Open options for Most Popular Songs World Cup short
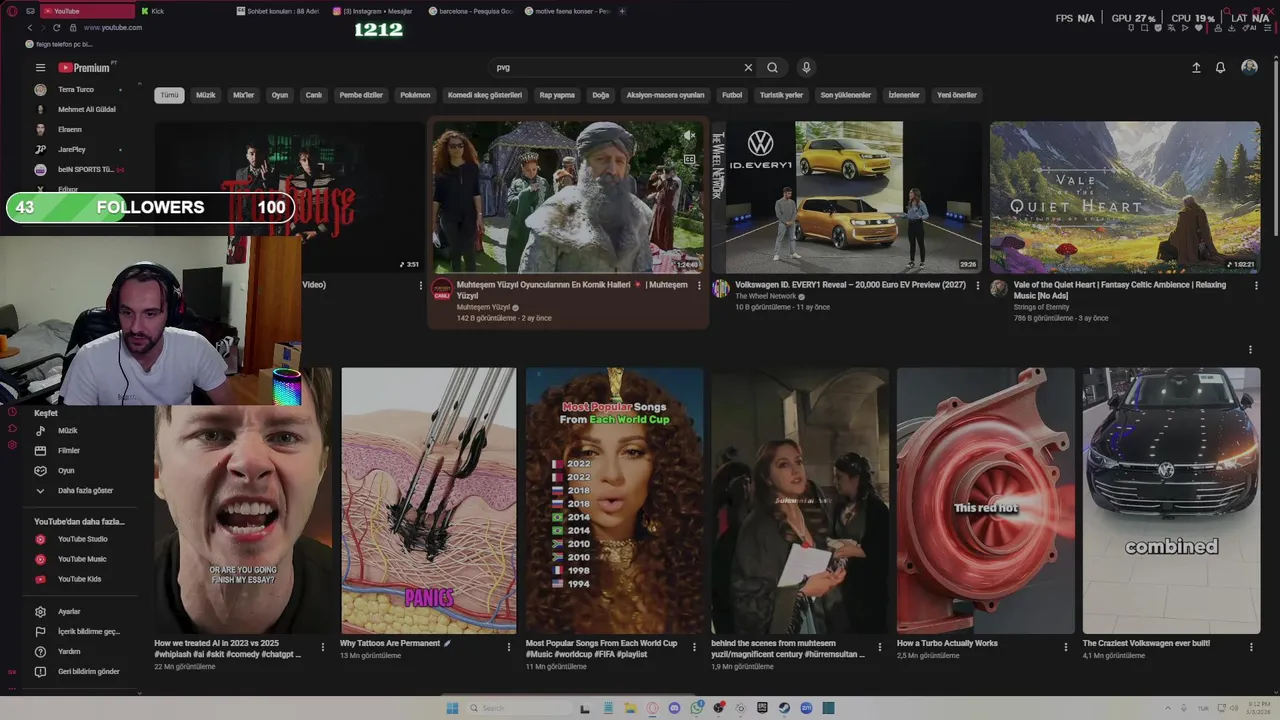 (x=694, y=647)
